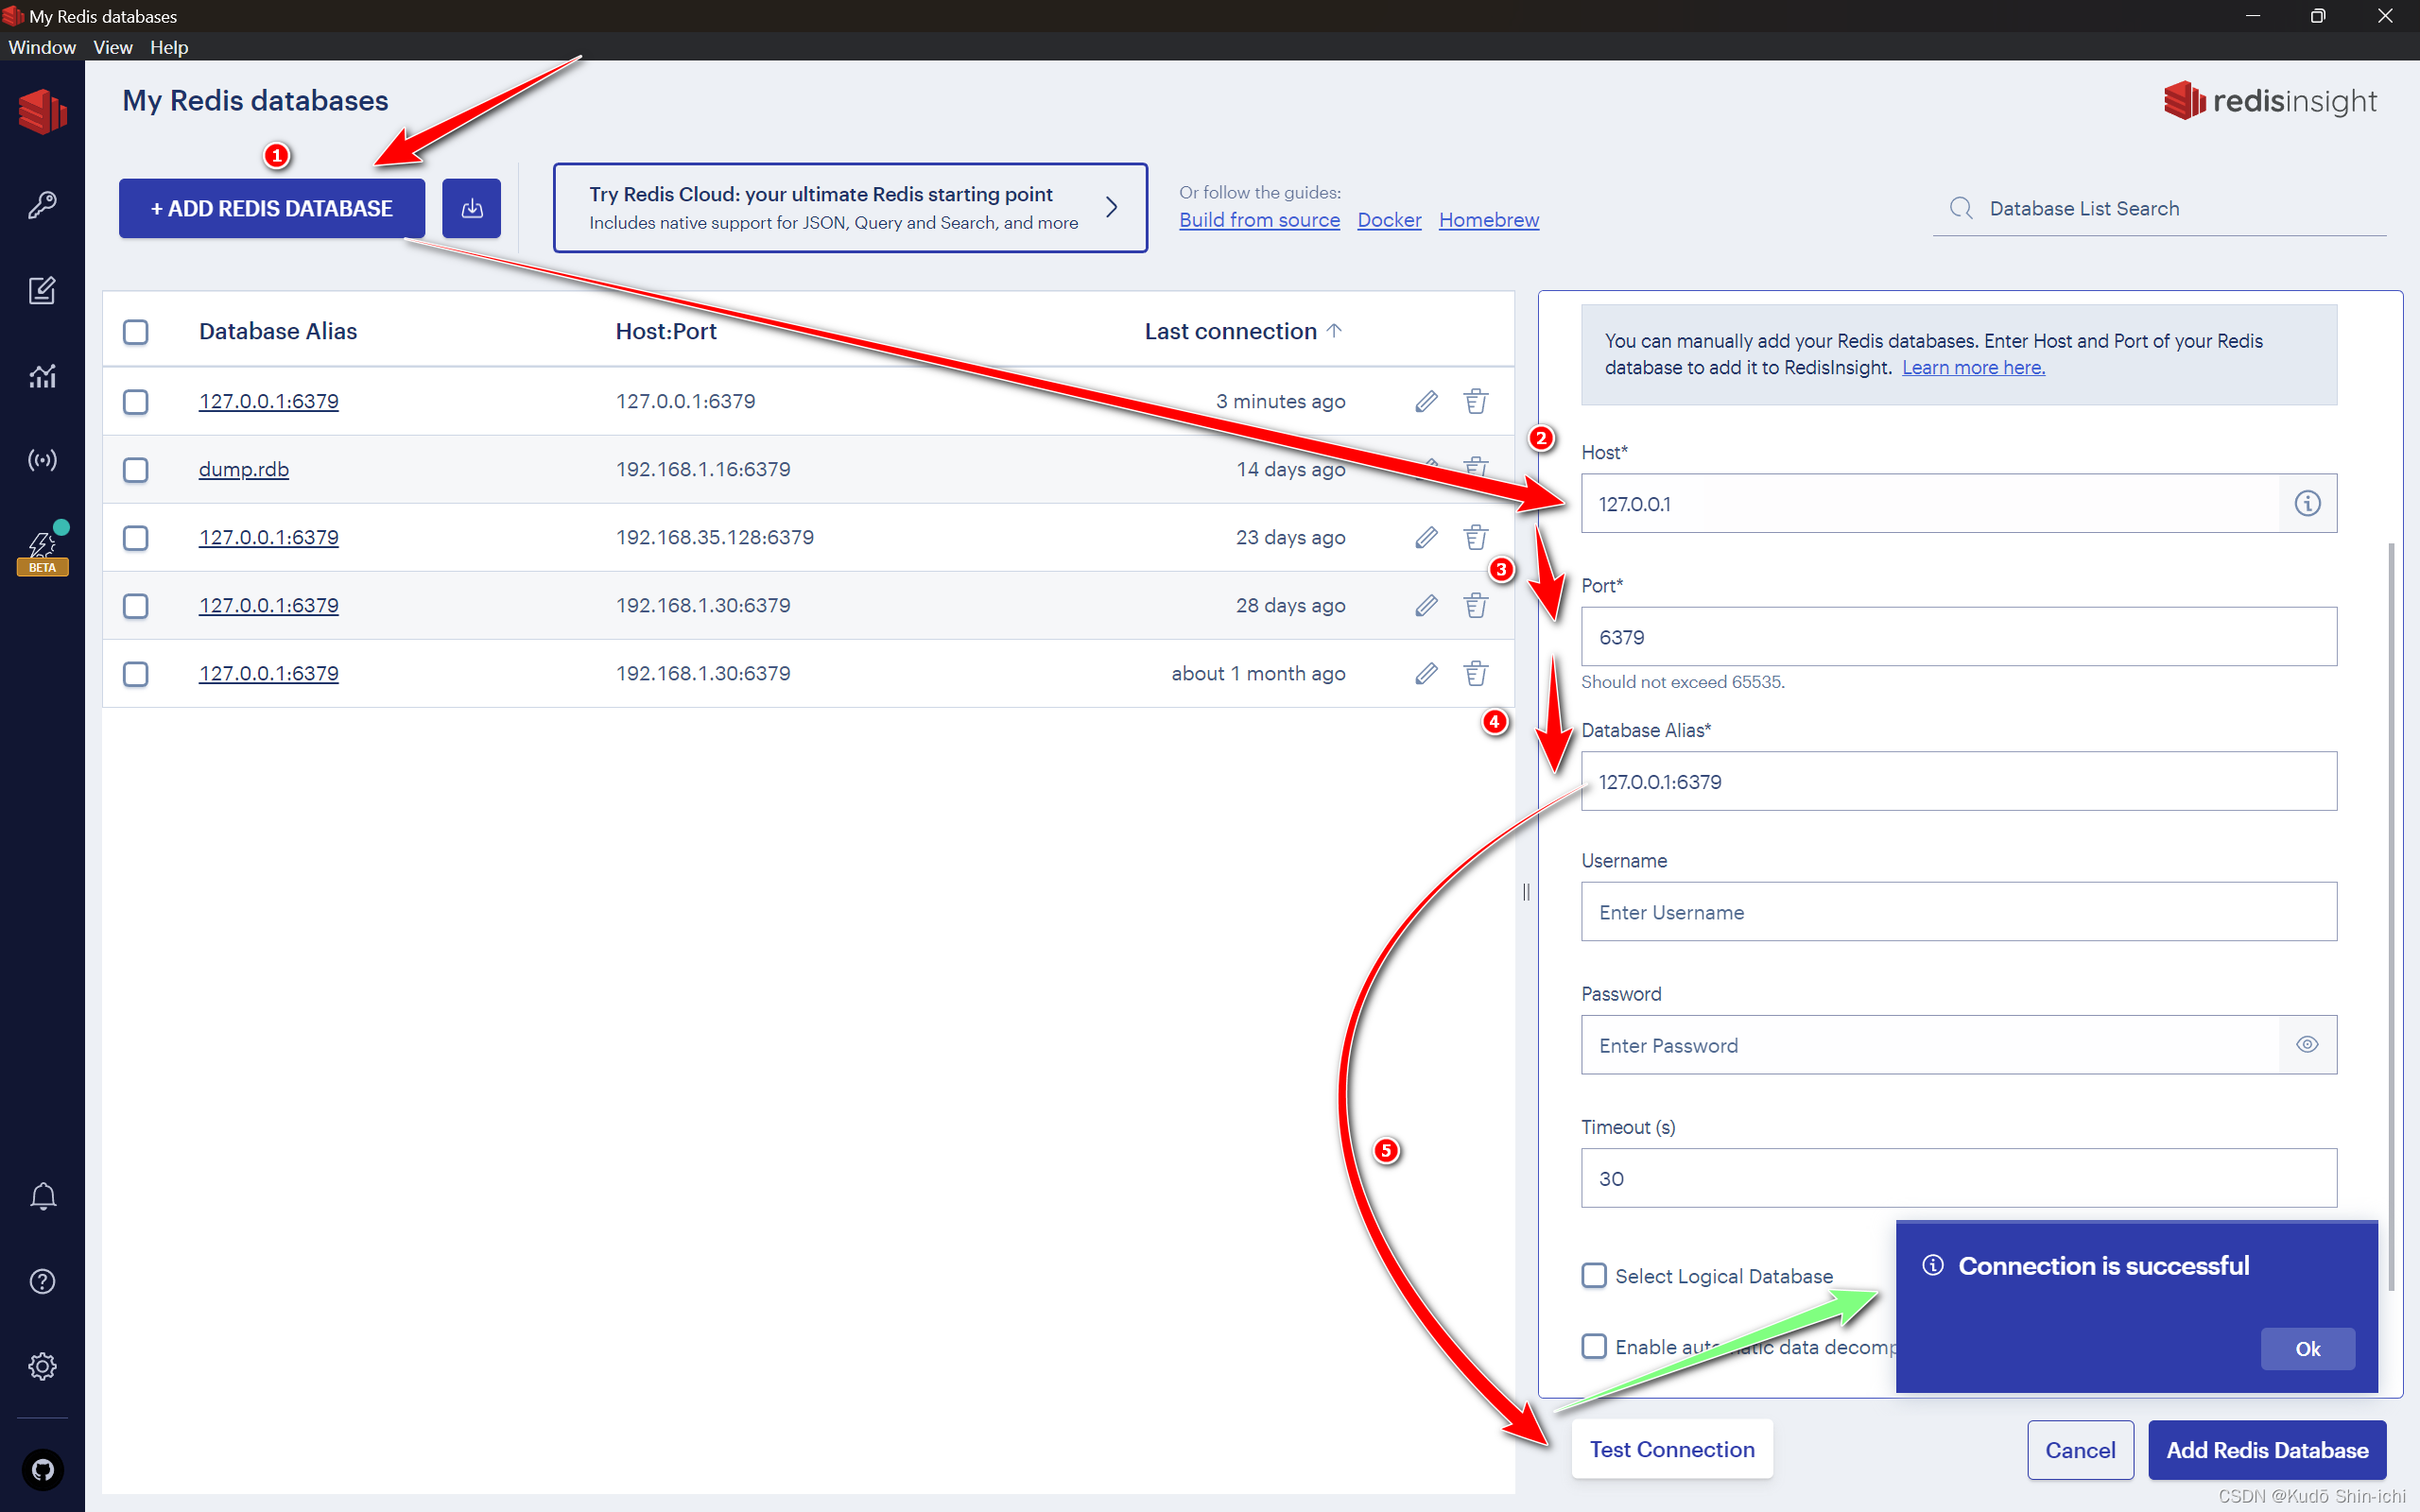Enable automatic data decompression checkbox
The width and height of the screenshot is (2420, 1512).
click(x=1591, y=1347)
